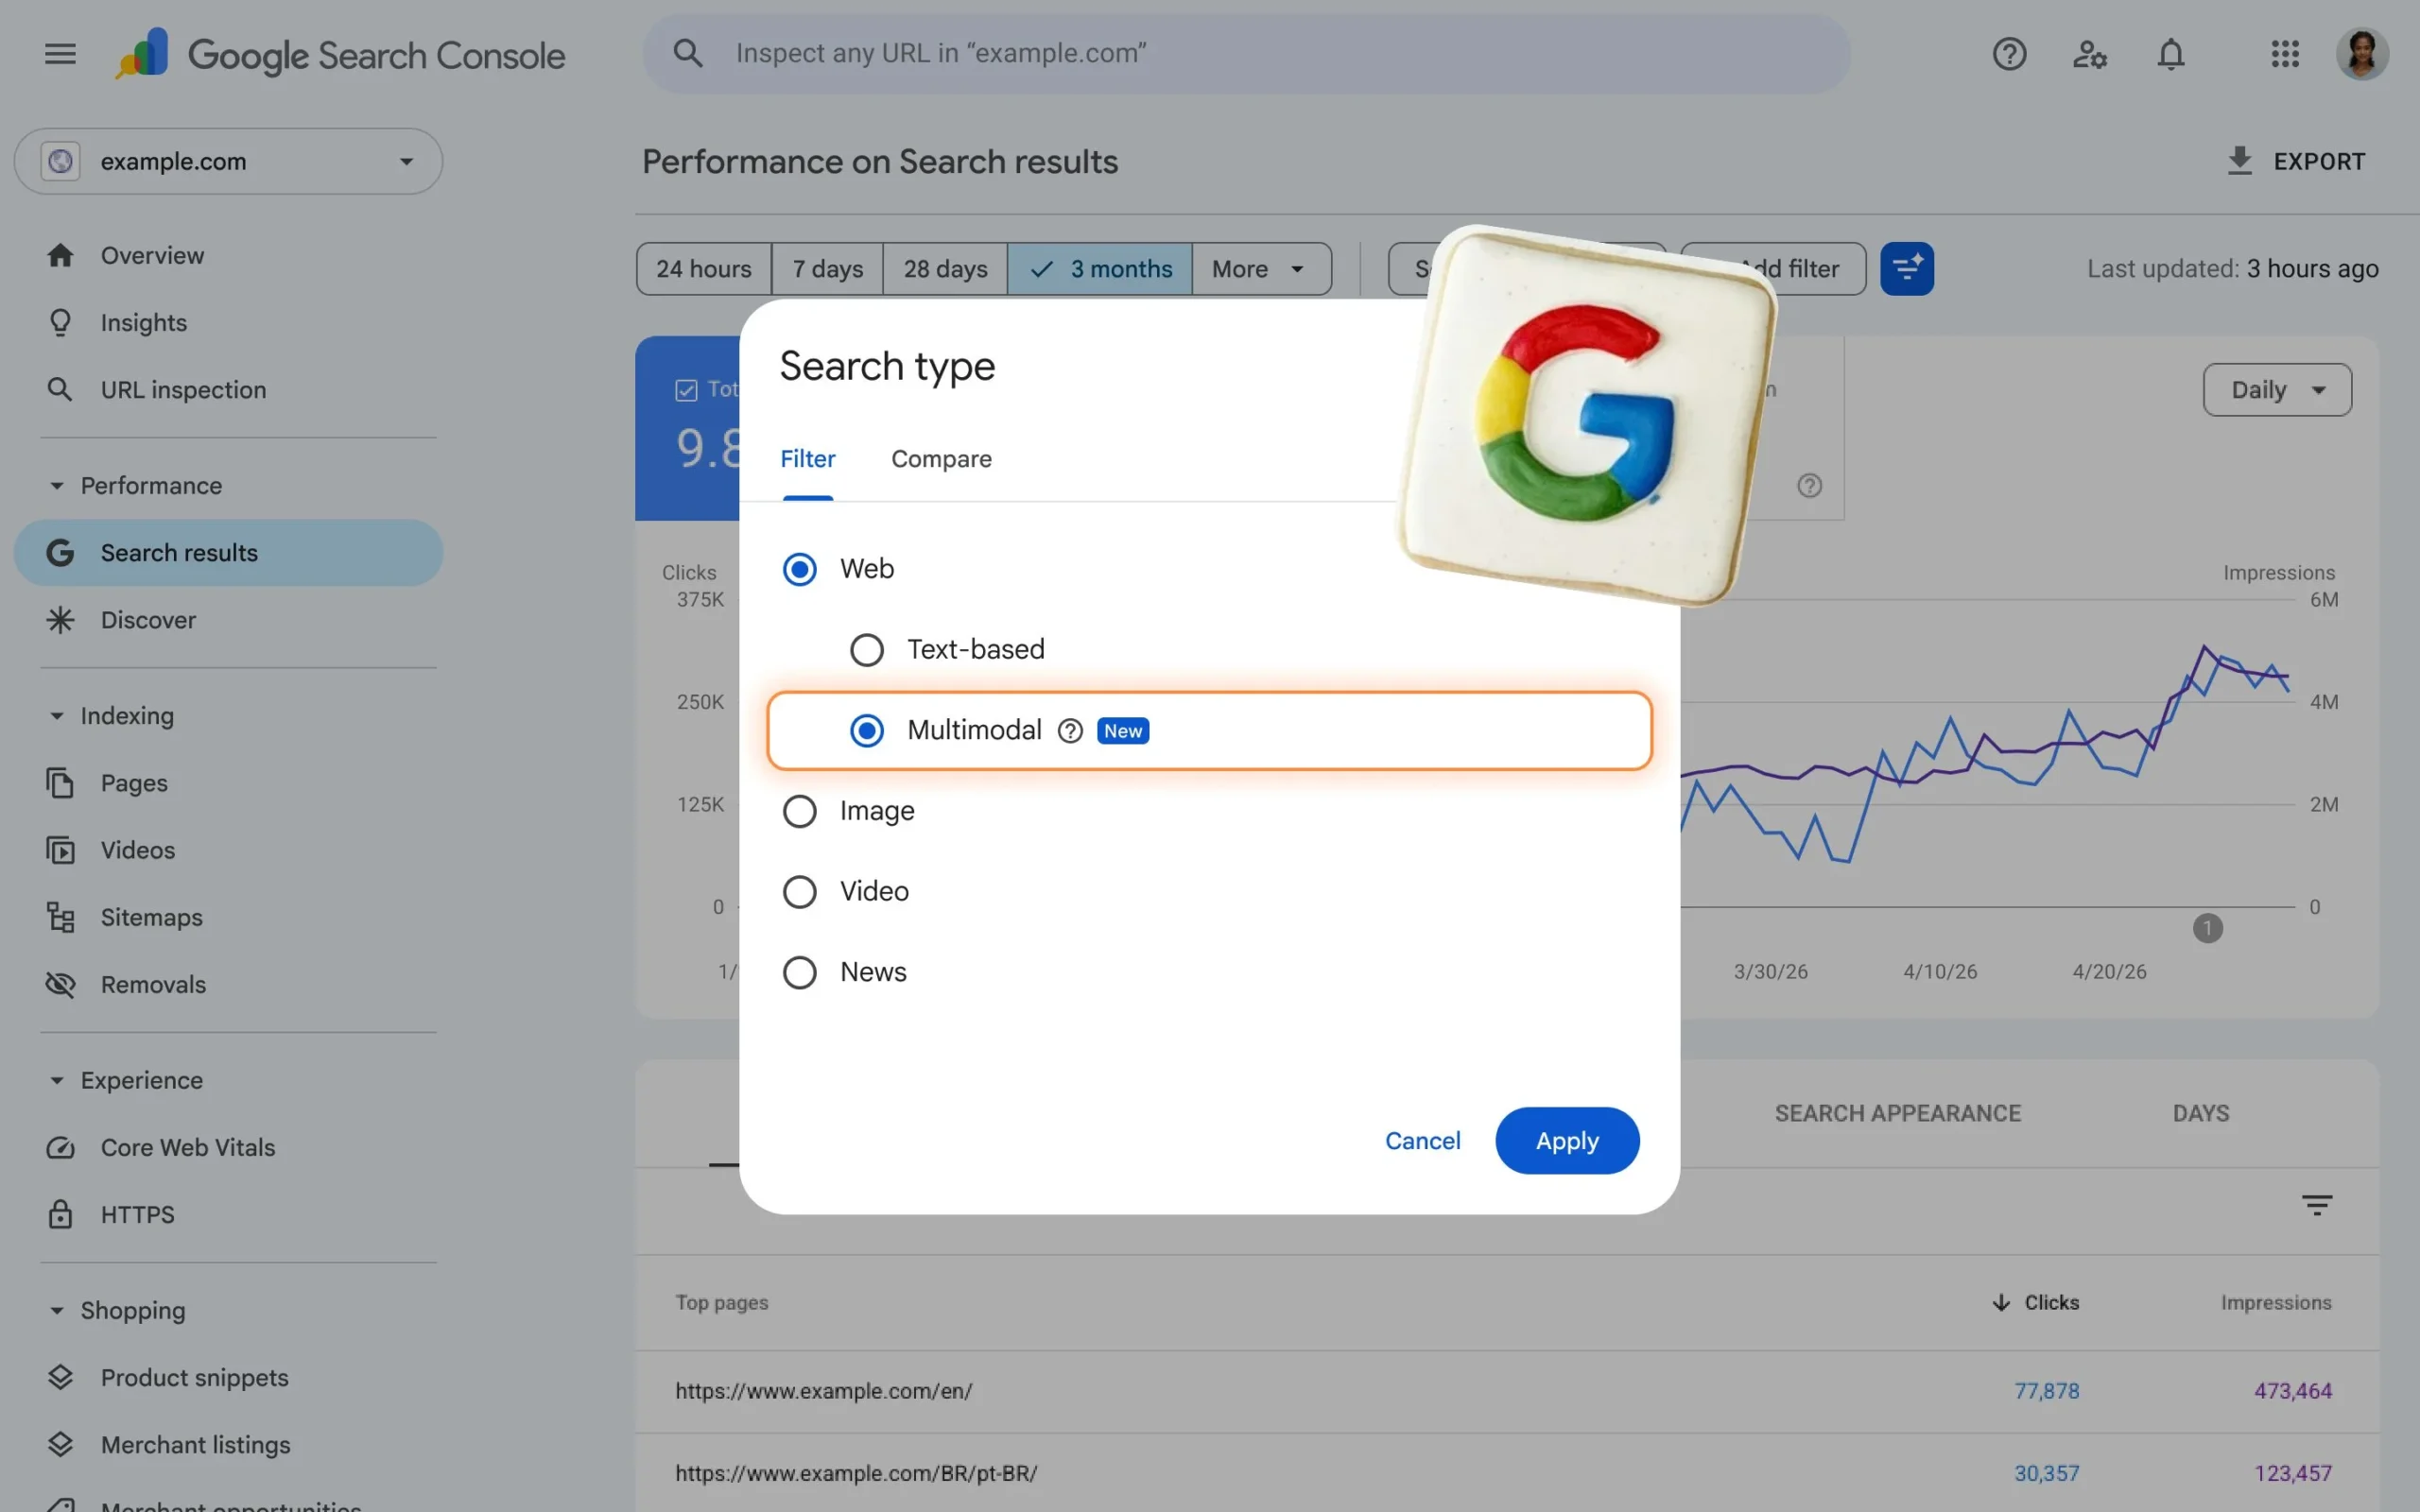Open users and permissions settings icon
The width and height of the screenshot is (2420, 1512).
(x=2089, y=54)
